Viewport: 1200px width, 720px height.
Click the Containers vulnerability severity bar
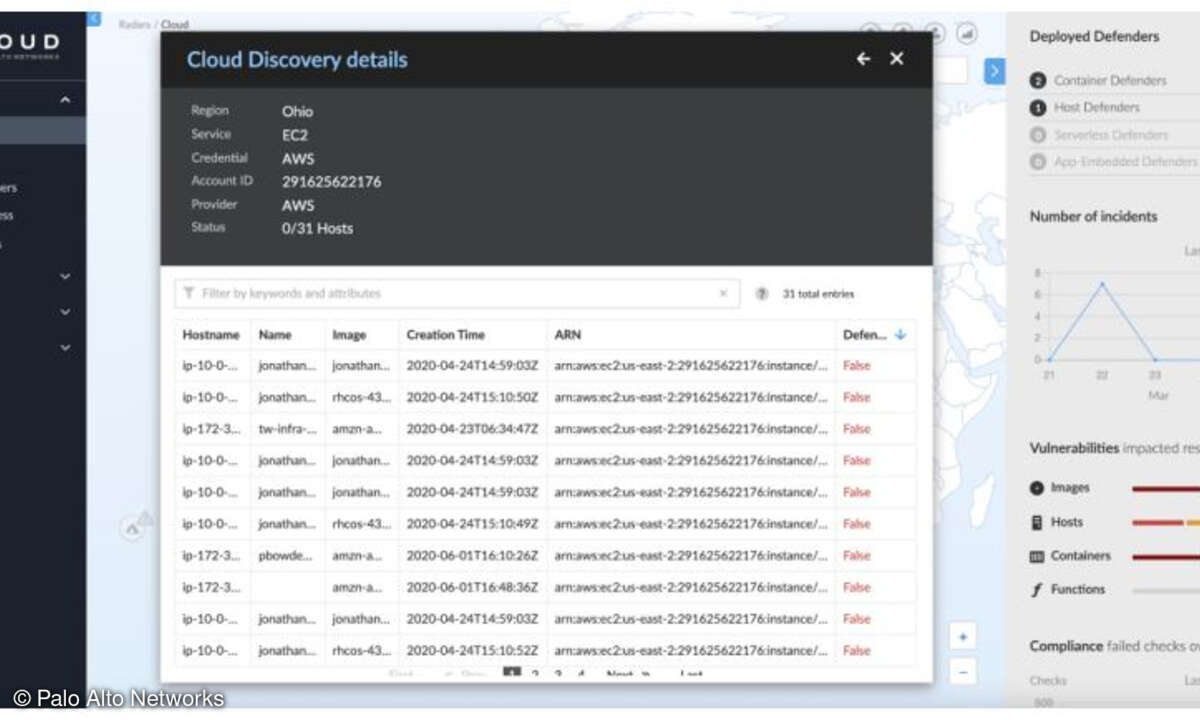[1166, 556]
